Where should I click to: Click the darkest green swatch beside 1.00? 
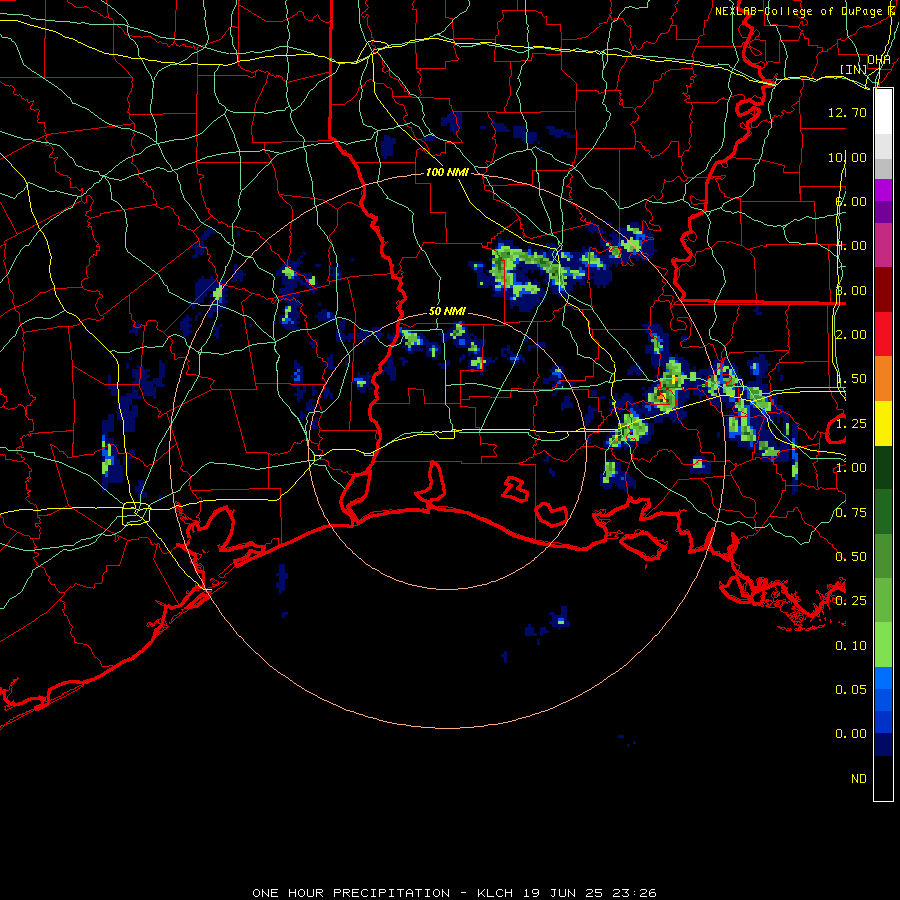[x=883, y=468]
